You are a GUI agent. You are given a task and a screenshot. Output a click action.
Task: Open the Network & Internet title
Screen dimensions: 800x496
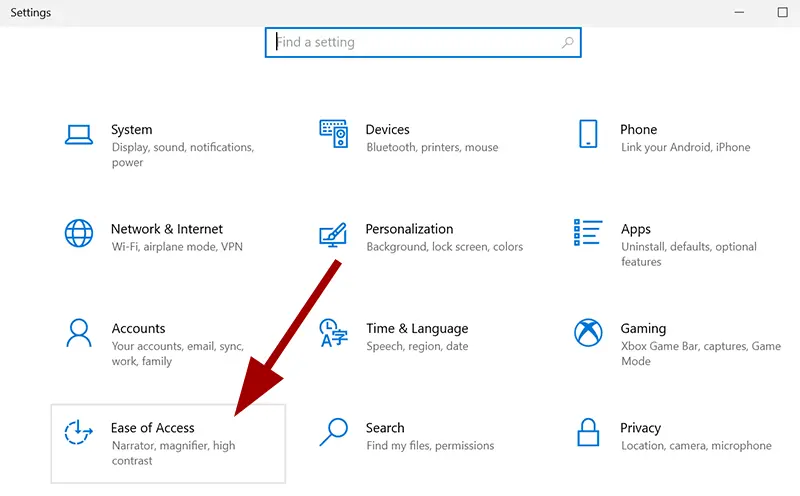[167, 229]
